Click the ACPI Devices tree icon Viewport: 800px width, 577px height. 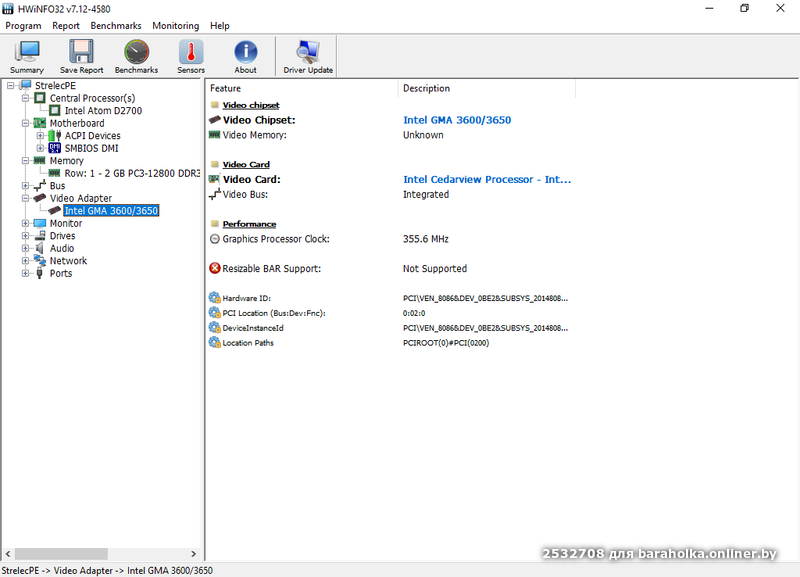tap(55, 136)
